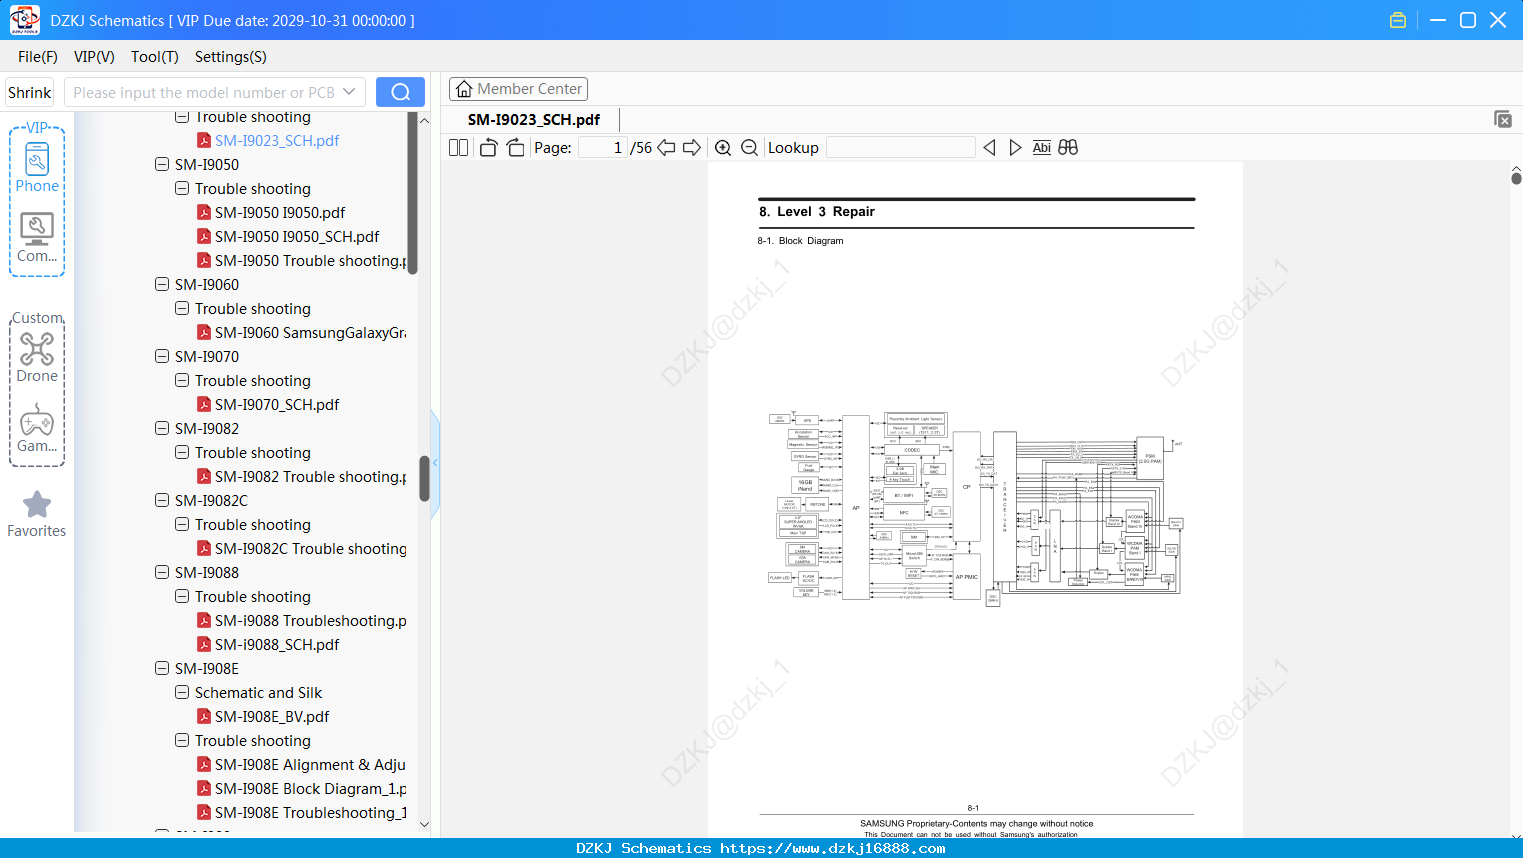Open SM-I9023_SCH.pdf in tree

277,141
